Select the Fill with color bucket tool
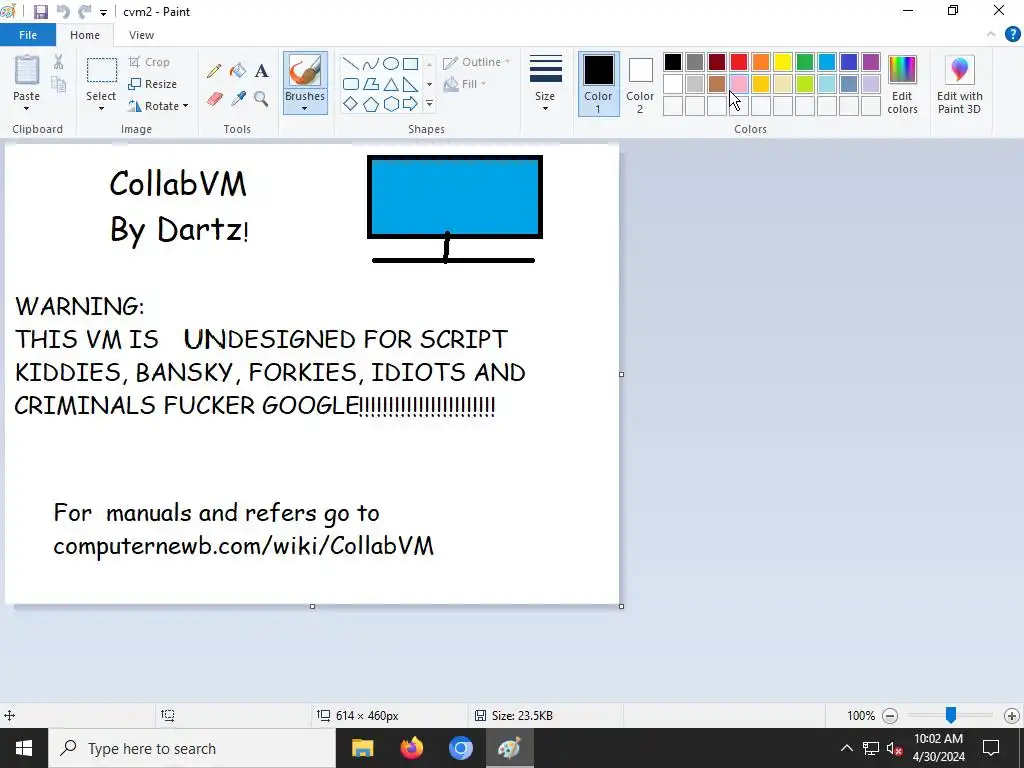This screenshot has height=768, width=1024. click(x=238, y=71)
